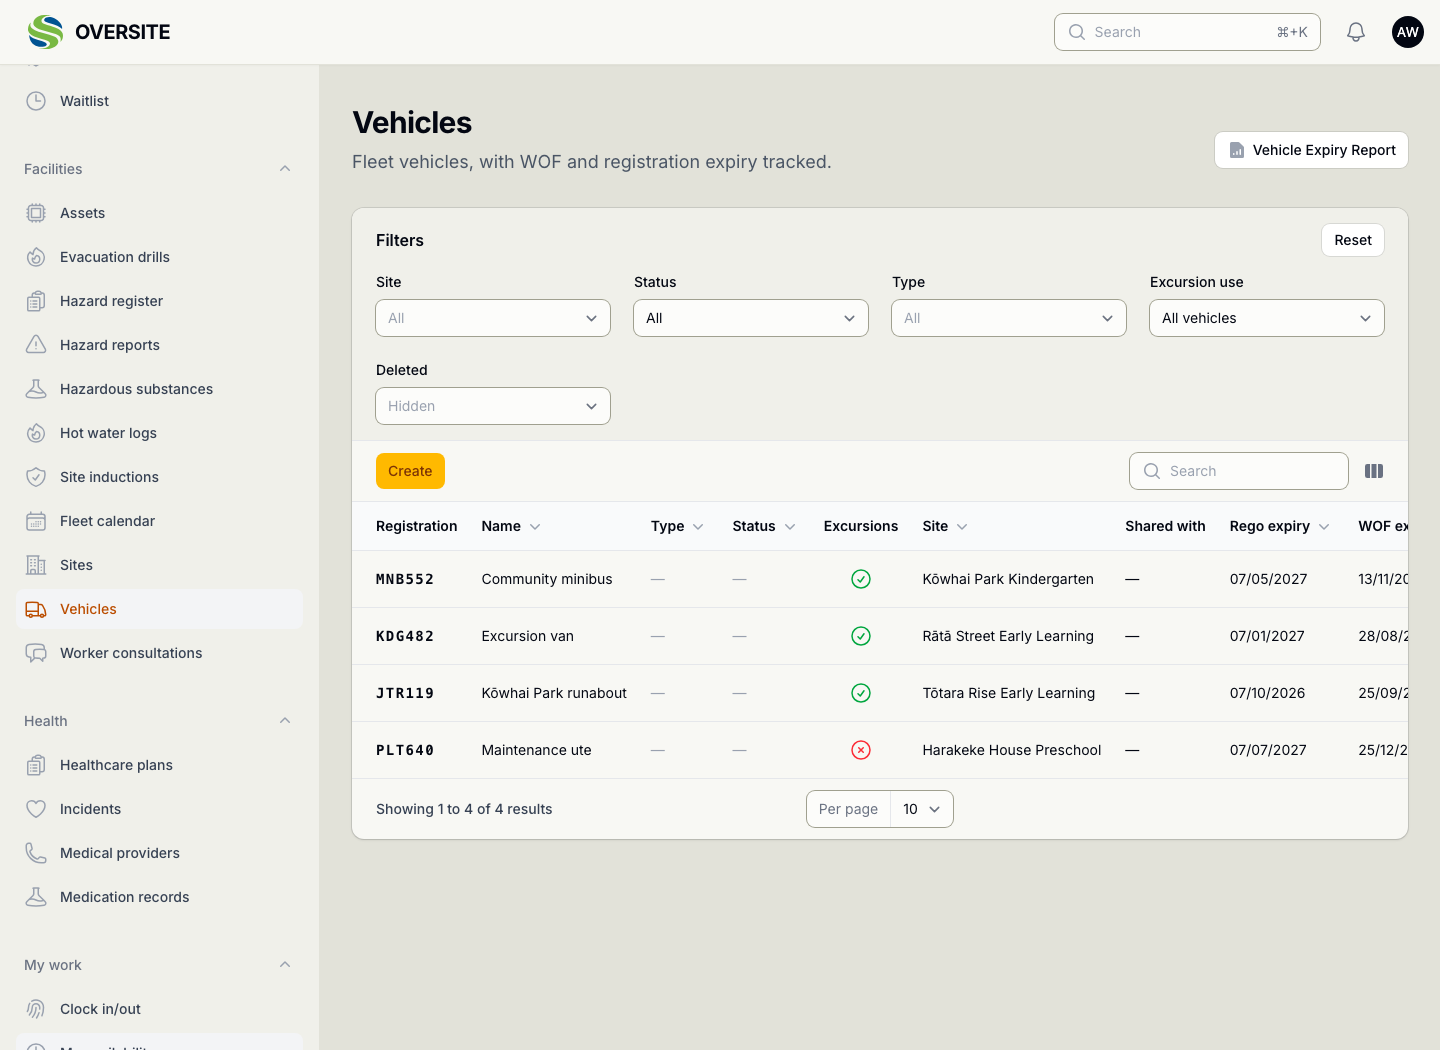Click the Clock in/out fingerprint icon
1440x1050 pixels.
pyautogui.click(x=36, y=1009)
